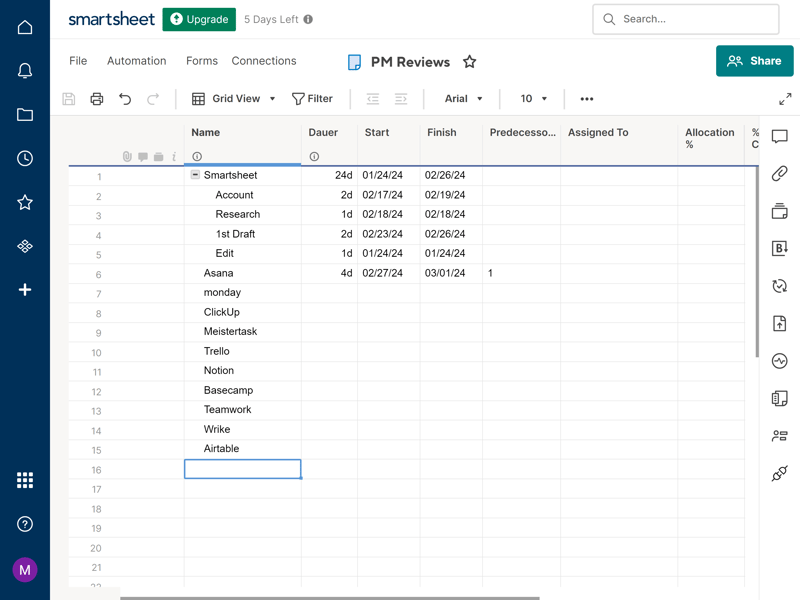This screenshot has height=600, width=800.
Task: Click the plus Create new icon
Action: [24, 290]
